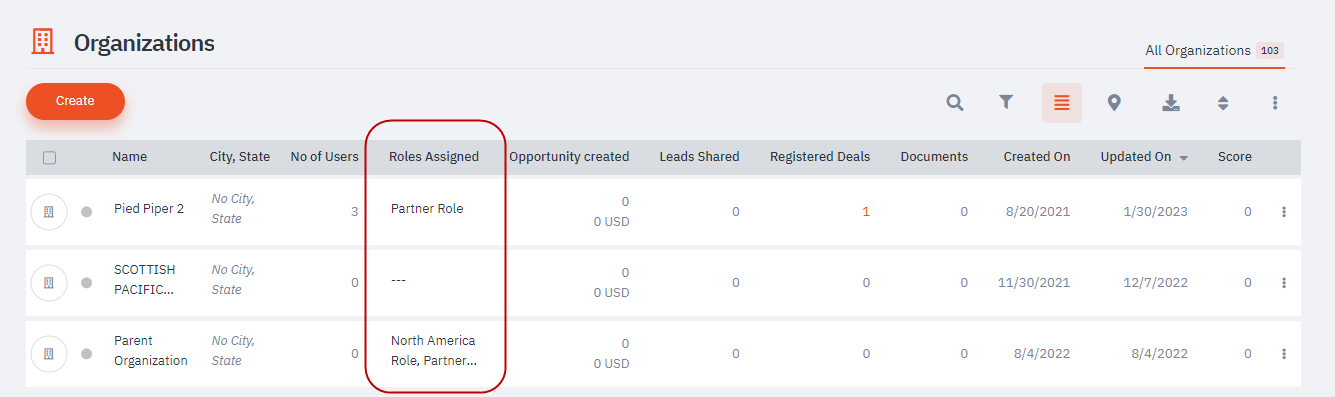This screenshot has height=397, width=1335.
Task: Open SCOTTISH PACIFIC row actions menu
Action: (x=1284, y=283)
